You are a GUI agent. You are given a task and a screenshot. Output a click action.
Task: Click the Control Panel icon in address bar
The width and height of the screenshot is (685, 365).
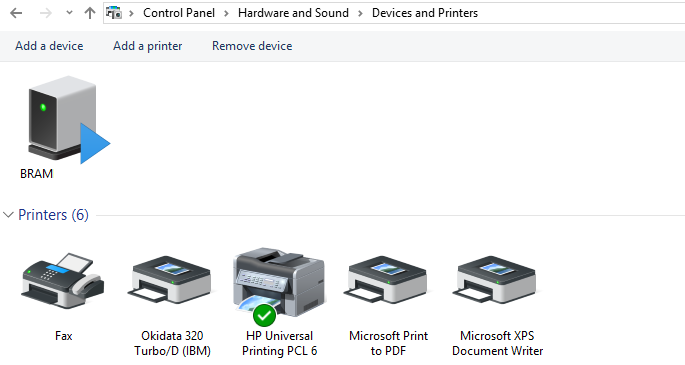pos(114,13)
